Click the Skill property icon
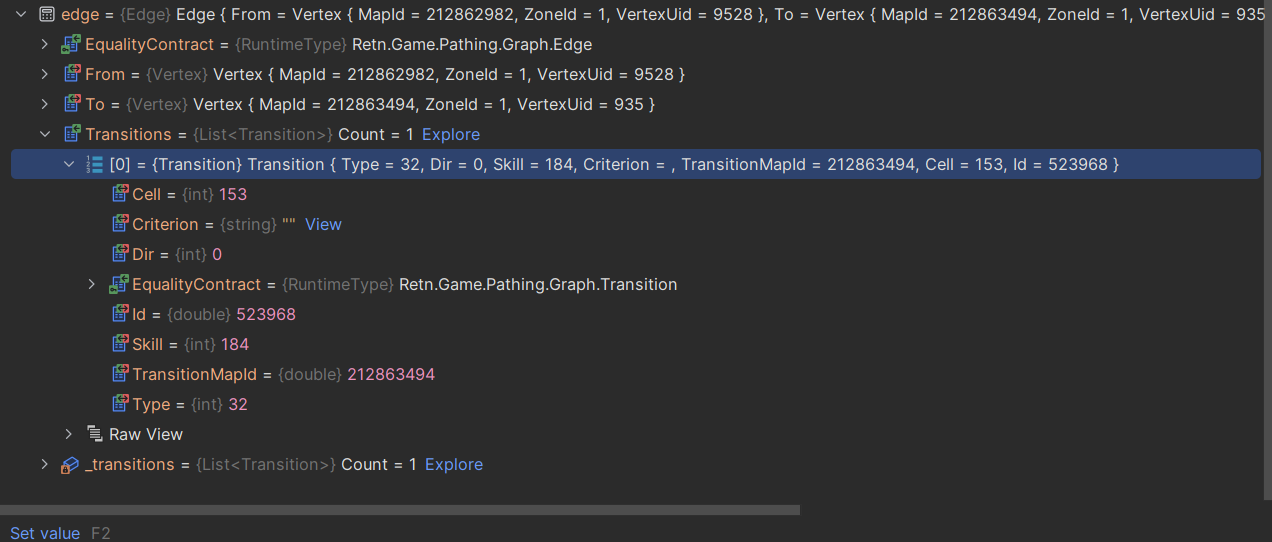 (x=120, y=344)
